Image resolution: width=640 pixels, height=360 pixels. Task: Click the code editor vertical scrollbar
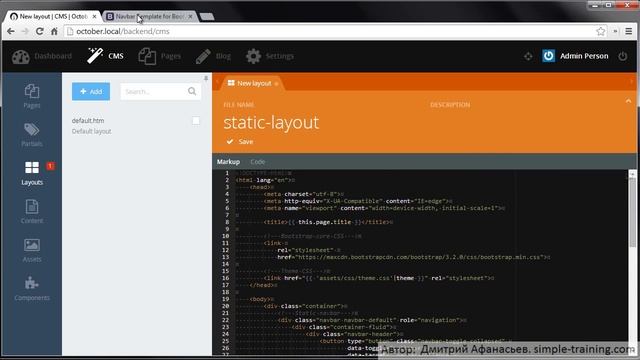pos(632,212)
